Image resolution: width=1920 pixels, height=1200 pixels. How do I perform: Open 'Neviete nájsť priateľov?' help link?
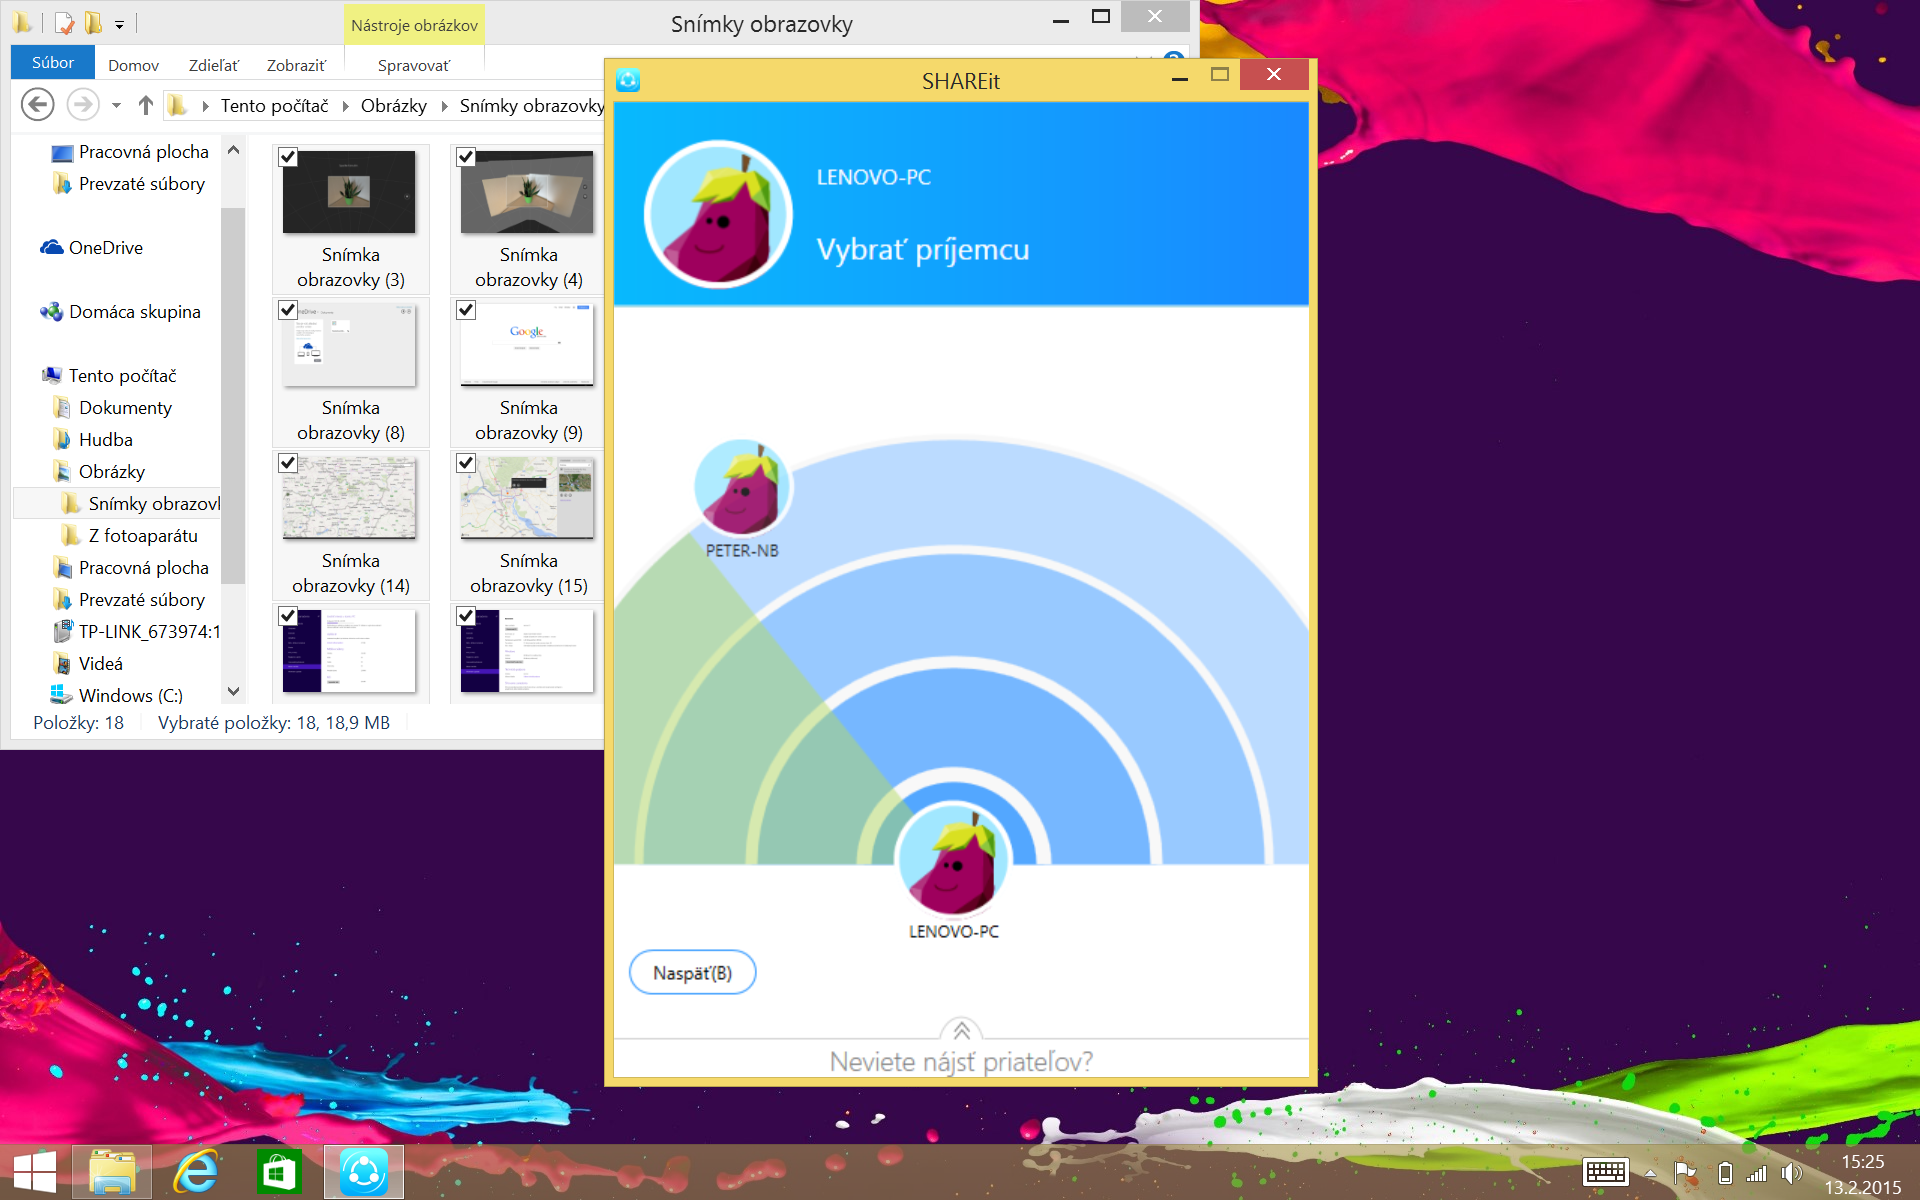point(961,1061)
